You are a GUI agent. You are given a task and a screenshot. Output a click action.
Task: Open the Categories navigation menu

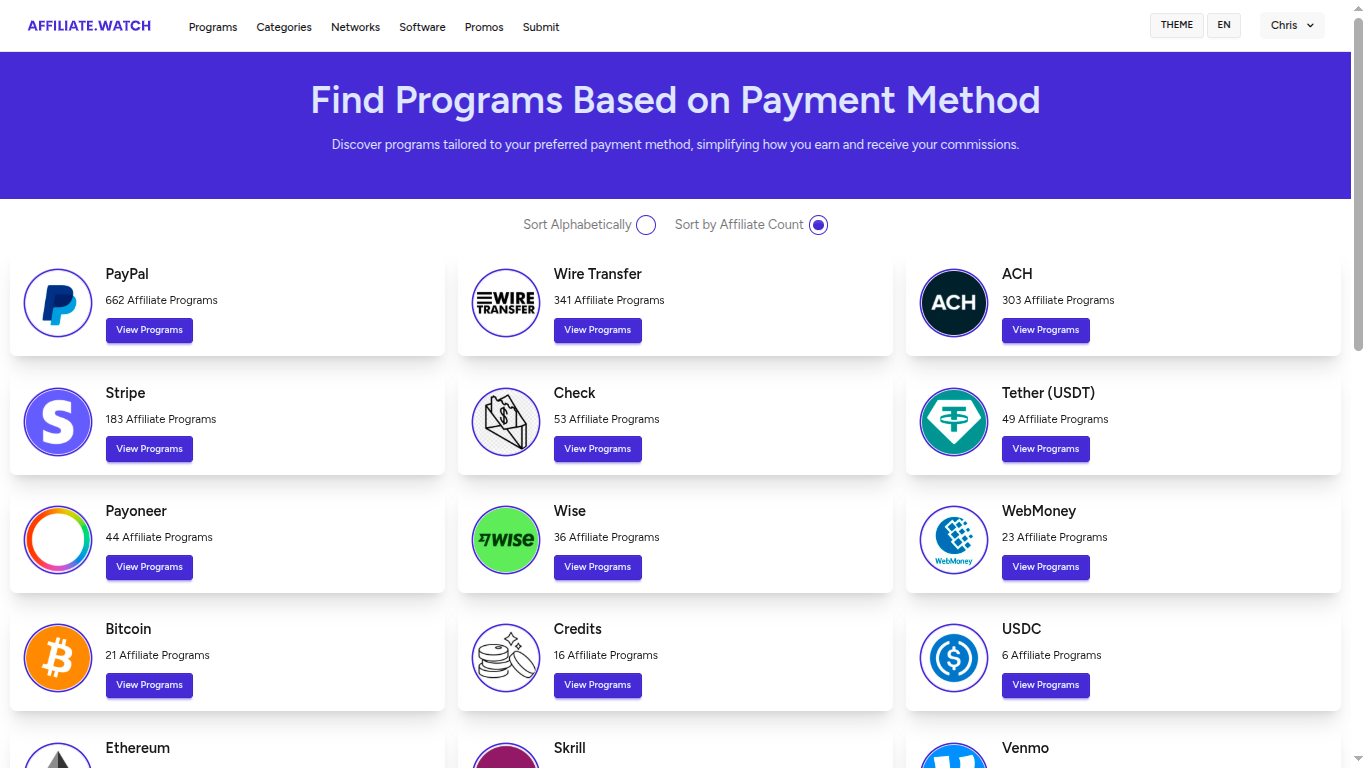click(x=283, y=27)
